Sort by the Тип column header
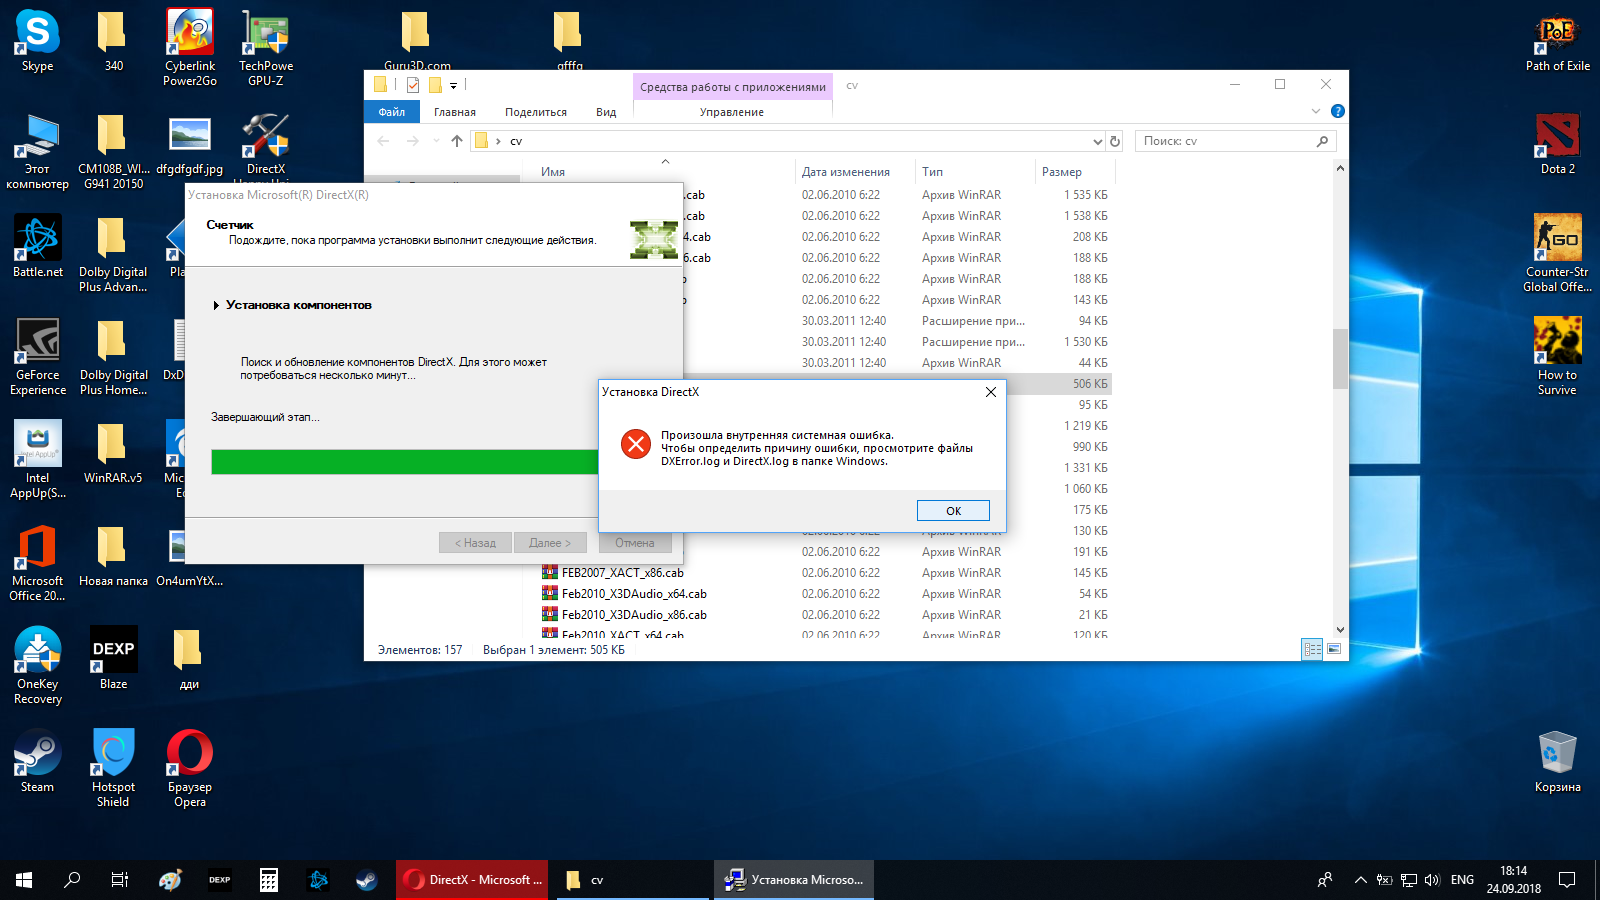The height and width of the screenshot is (900, 1600). pos(932,172)
